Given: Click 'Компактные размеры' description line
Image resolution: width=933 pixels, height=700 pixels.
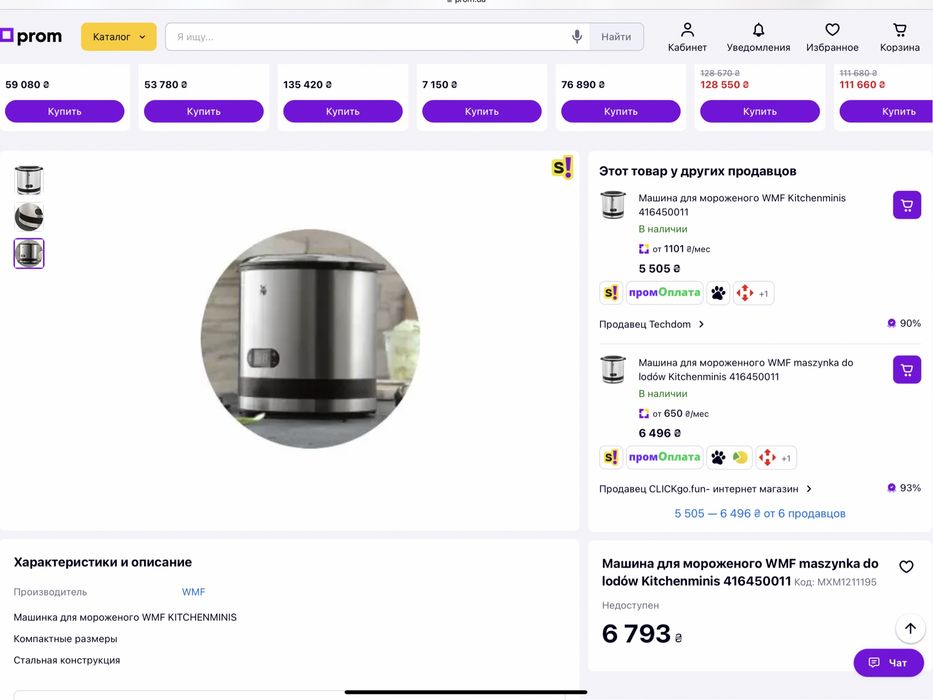Looking at the screenshot, I should (65, 639).
